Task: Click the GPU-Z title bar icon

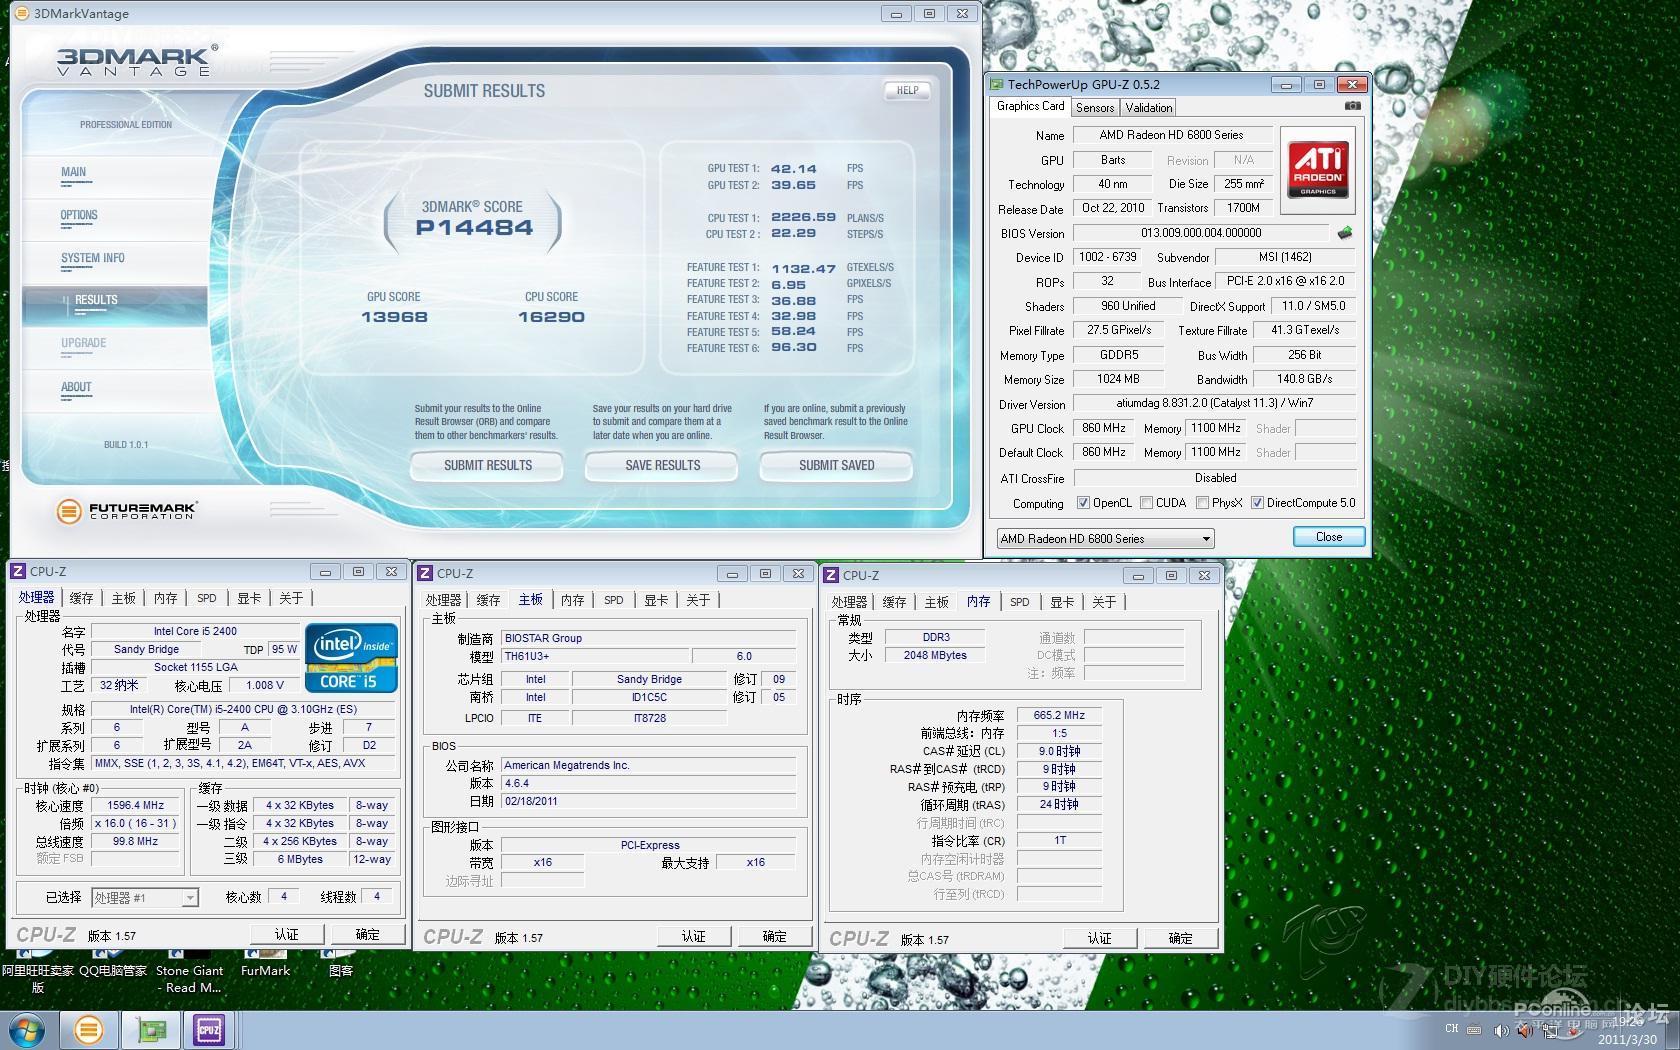Action: coord(997,85)
